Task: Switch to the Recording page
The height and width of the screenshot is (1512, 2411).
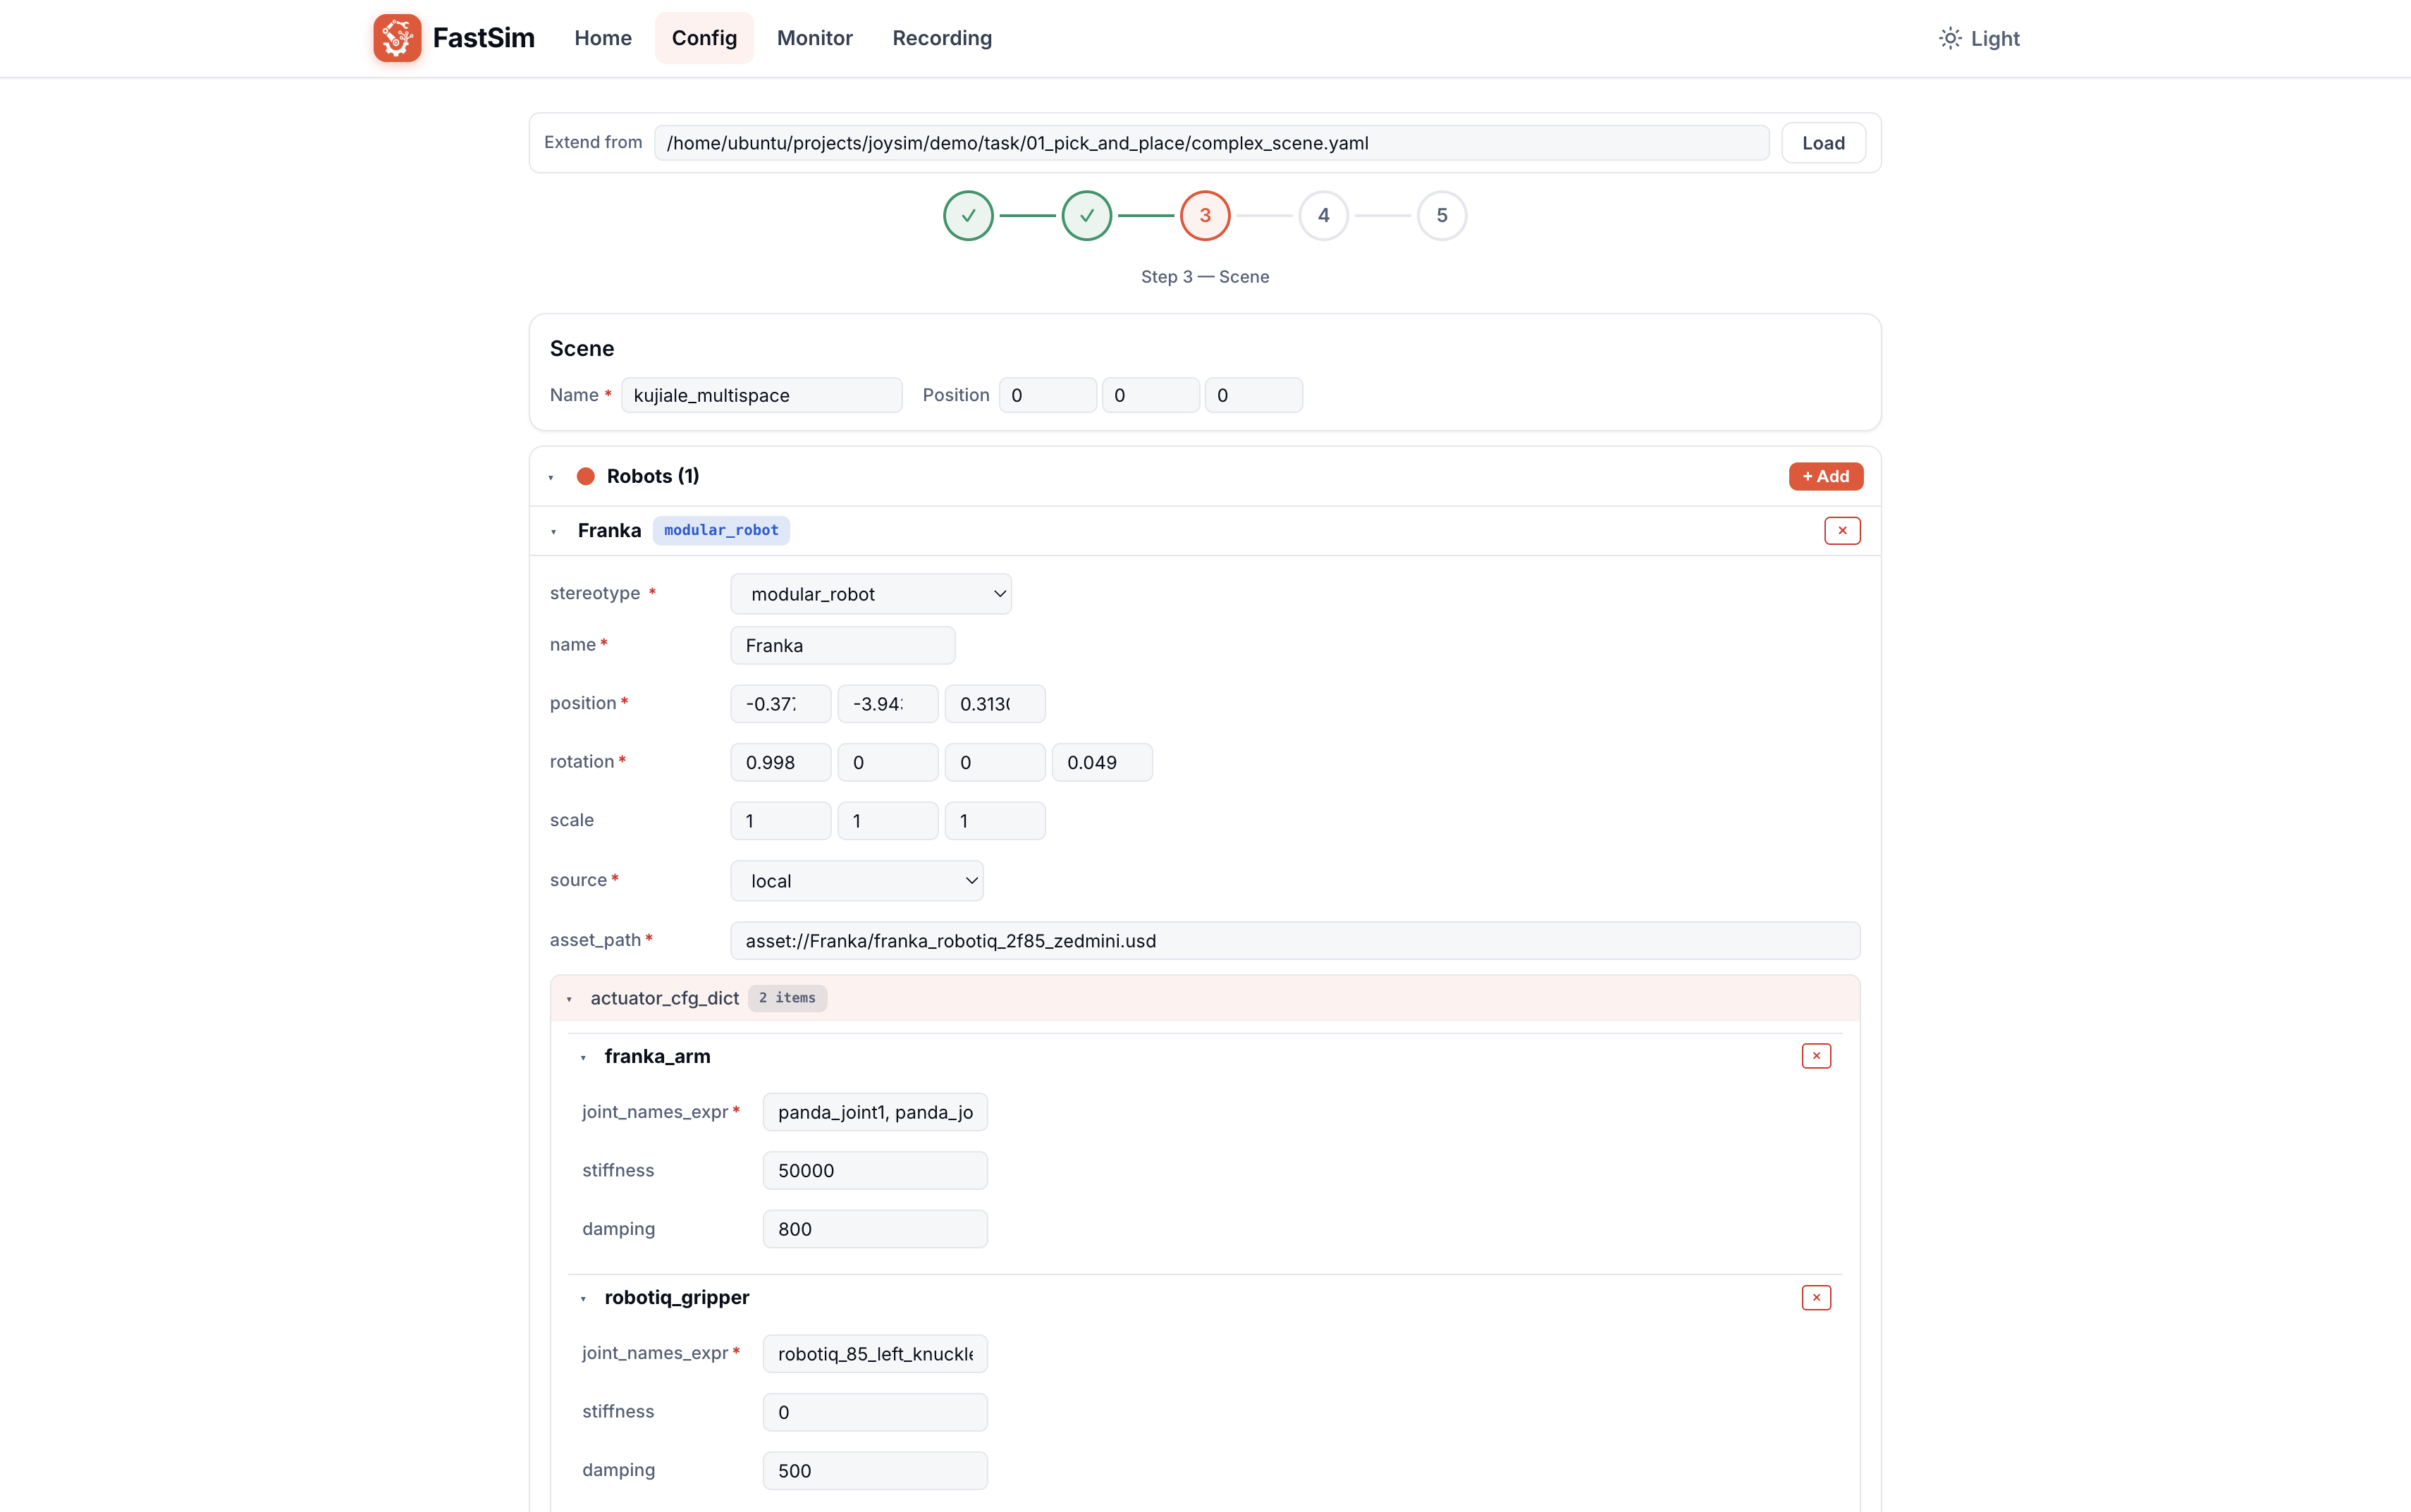Action: coord(942,38)
